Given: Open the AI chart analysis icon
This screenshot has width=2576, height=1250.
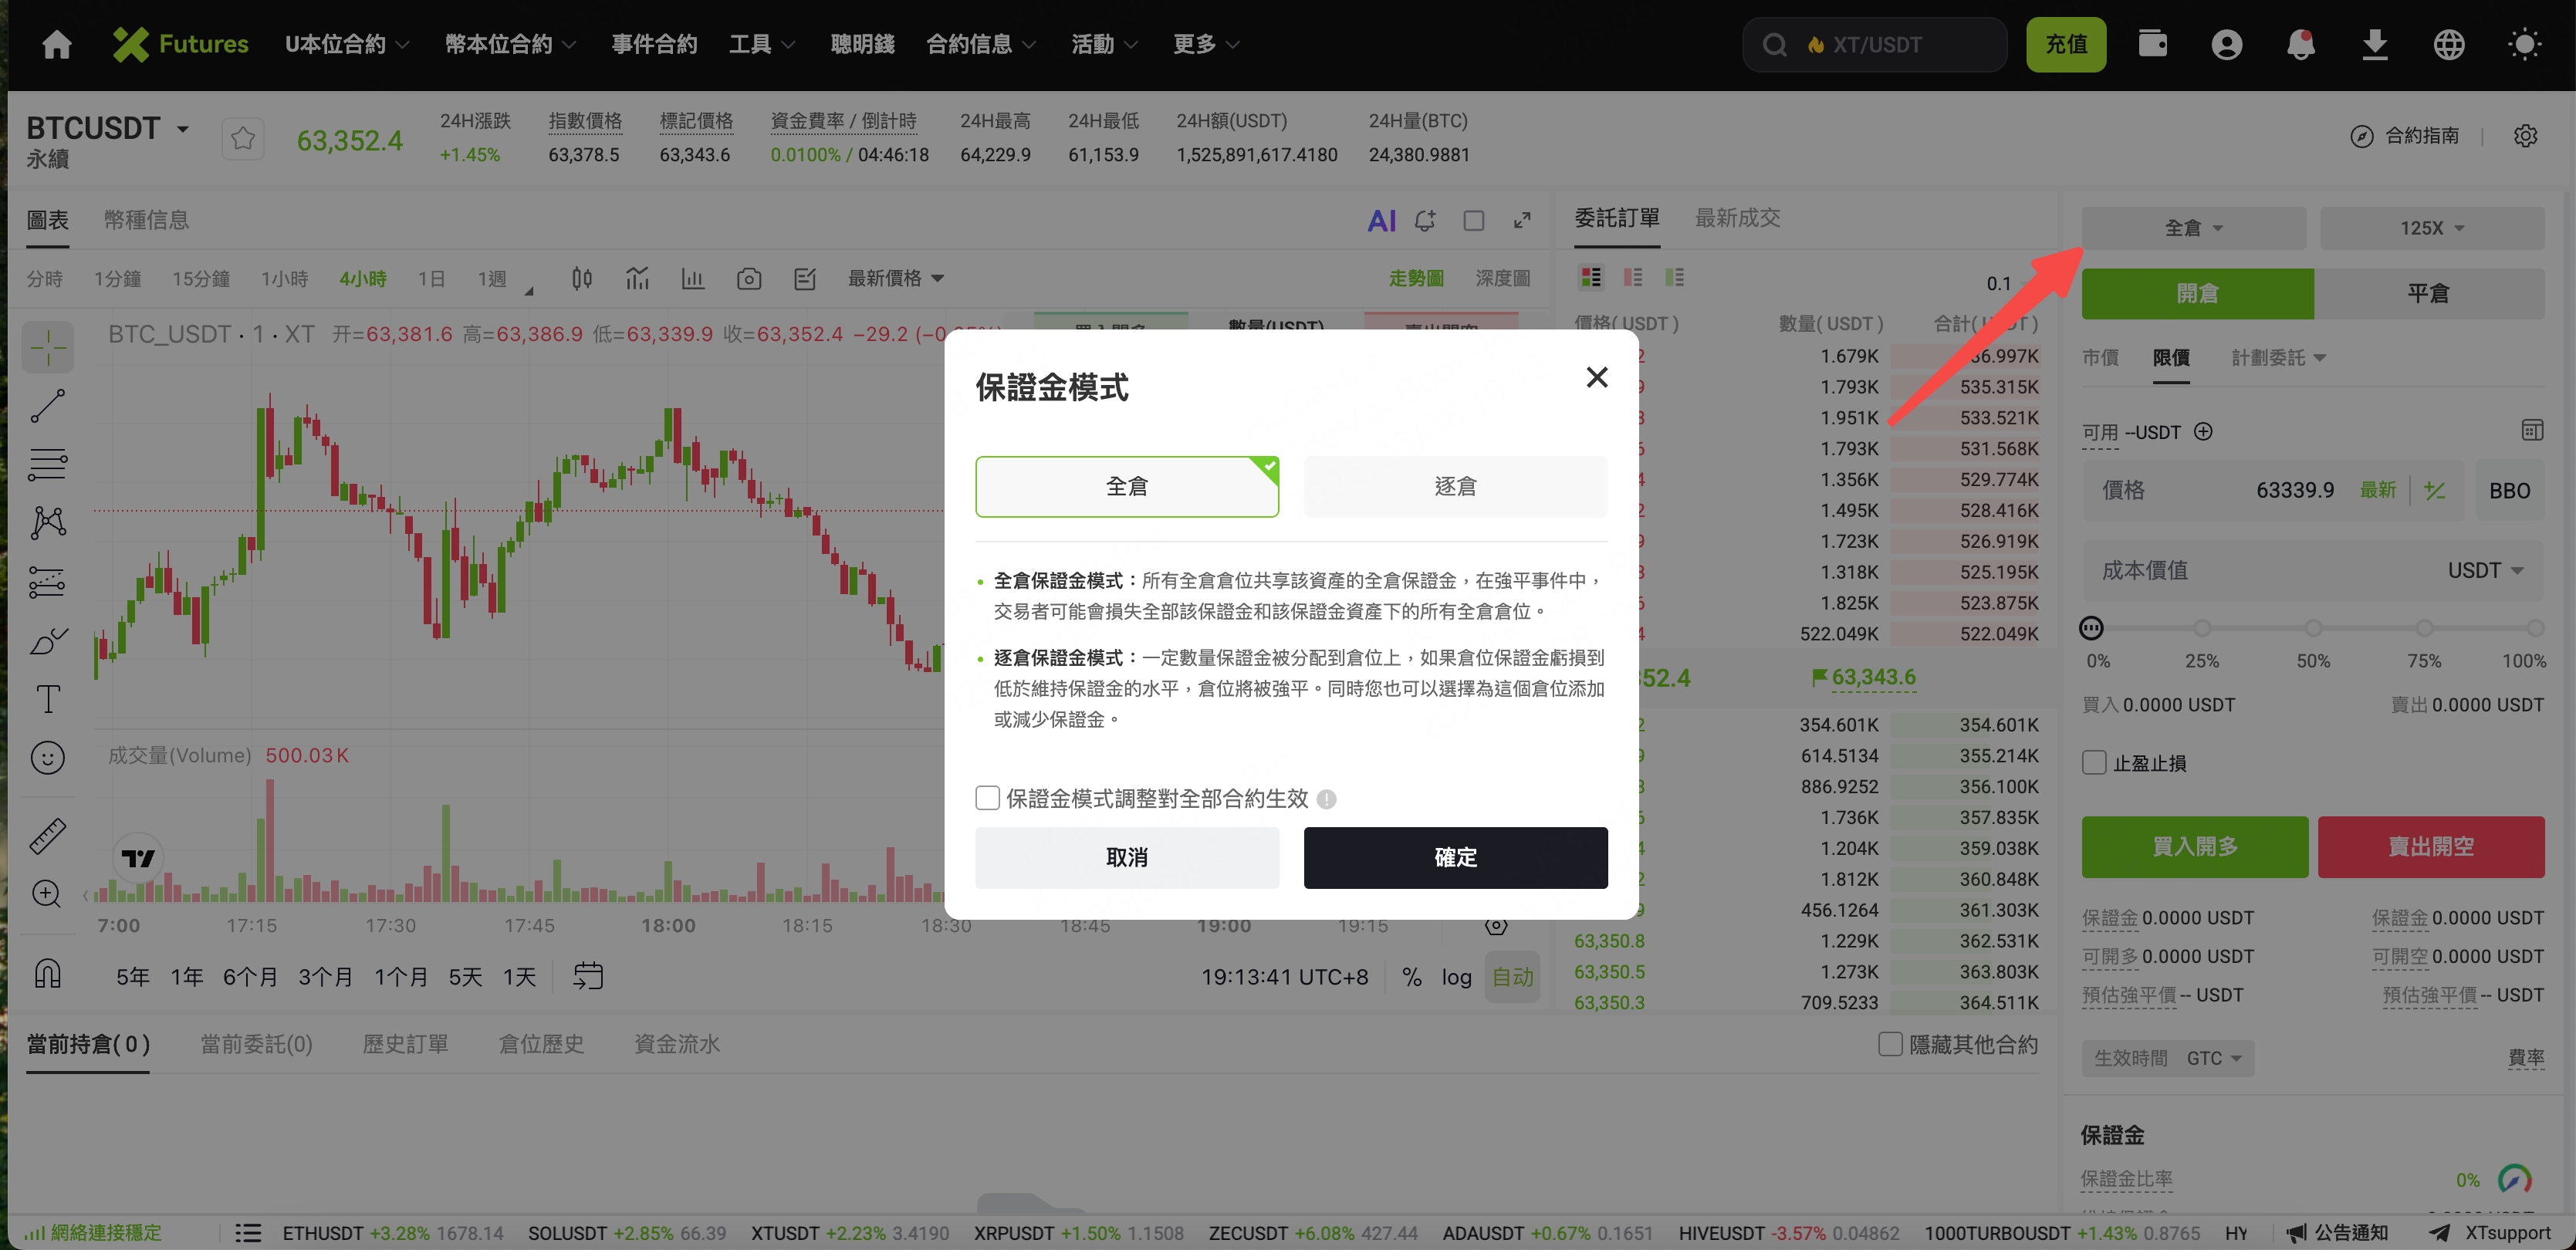Looking at the screenshot, I should click(x=1381, y=221).
